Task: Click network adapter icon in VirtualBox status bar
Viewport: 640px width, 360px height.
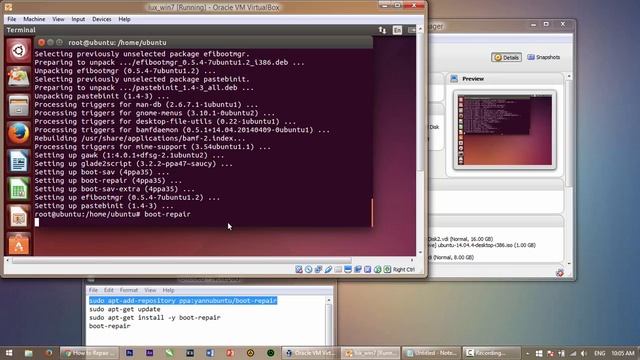Action: click(318, 269)
